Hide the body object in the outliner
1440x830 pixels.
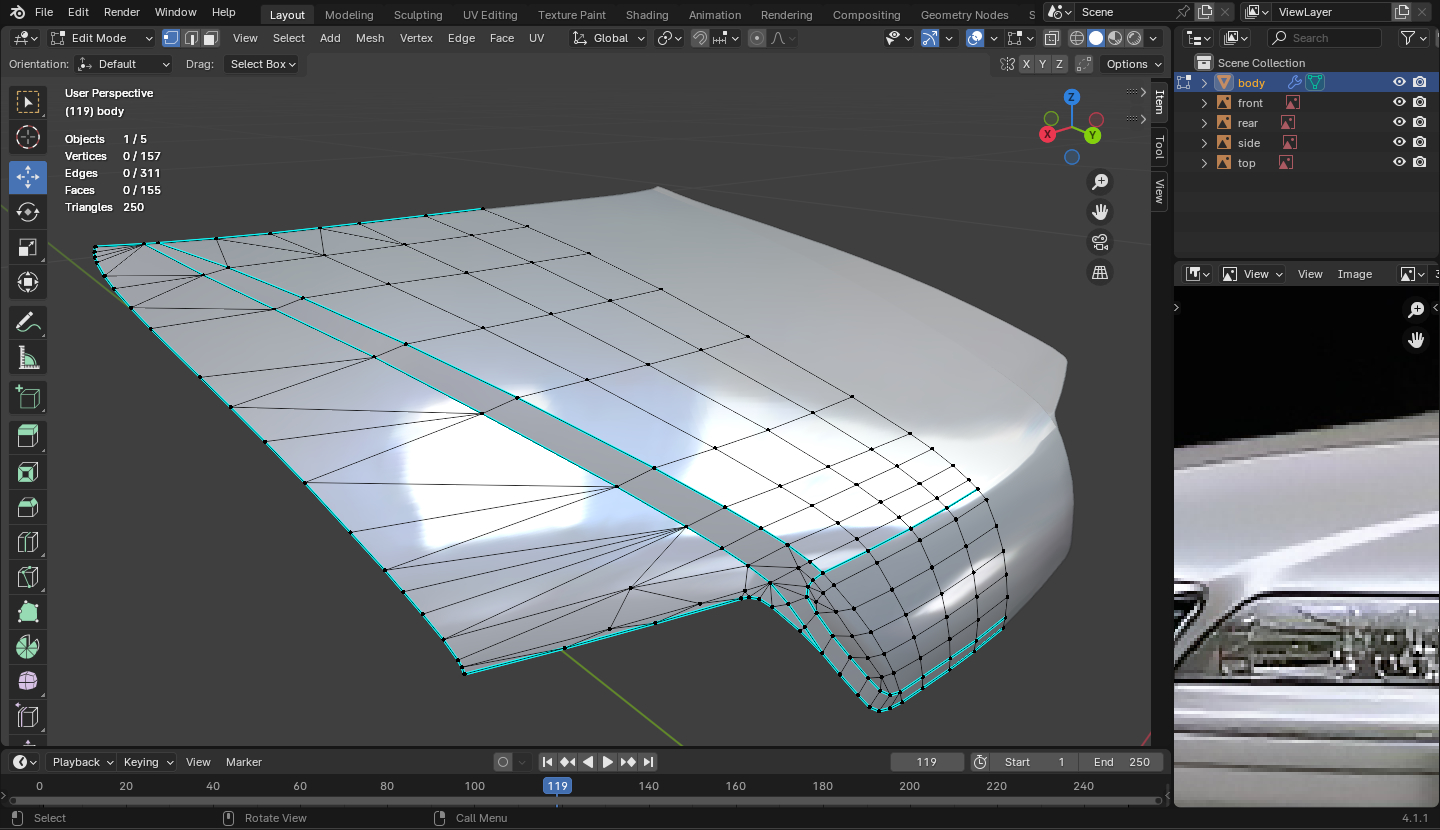point(1399,83)
